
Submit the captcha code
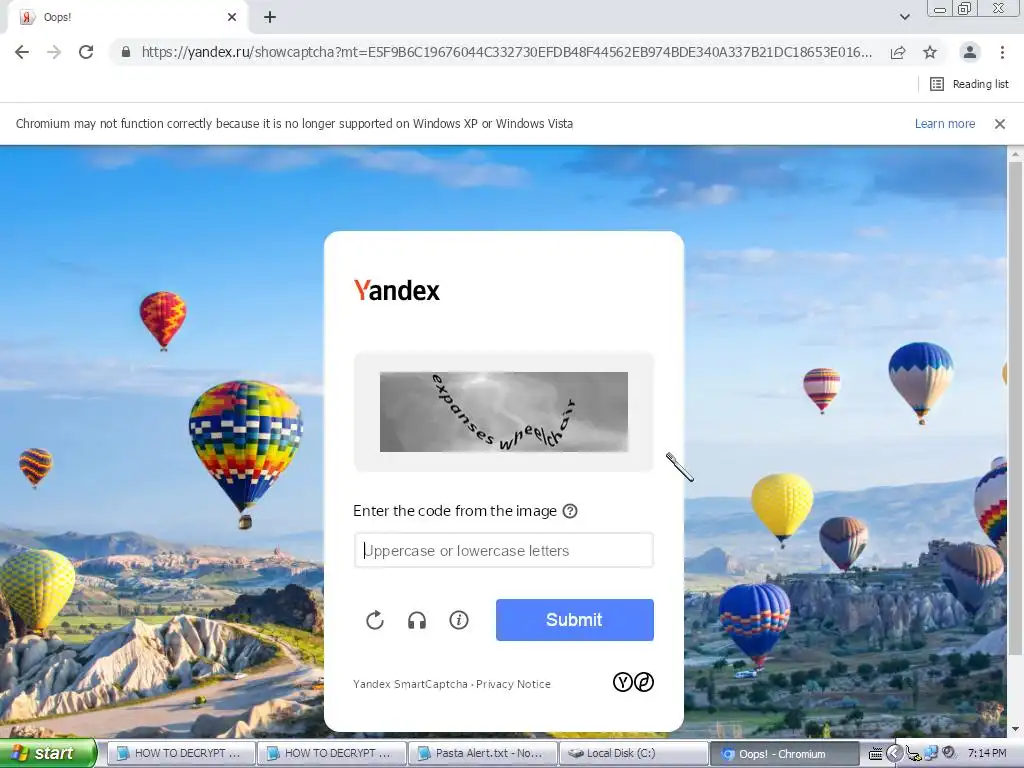click(575, 620)
